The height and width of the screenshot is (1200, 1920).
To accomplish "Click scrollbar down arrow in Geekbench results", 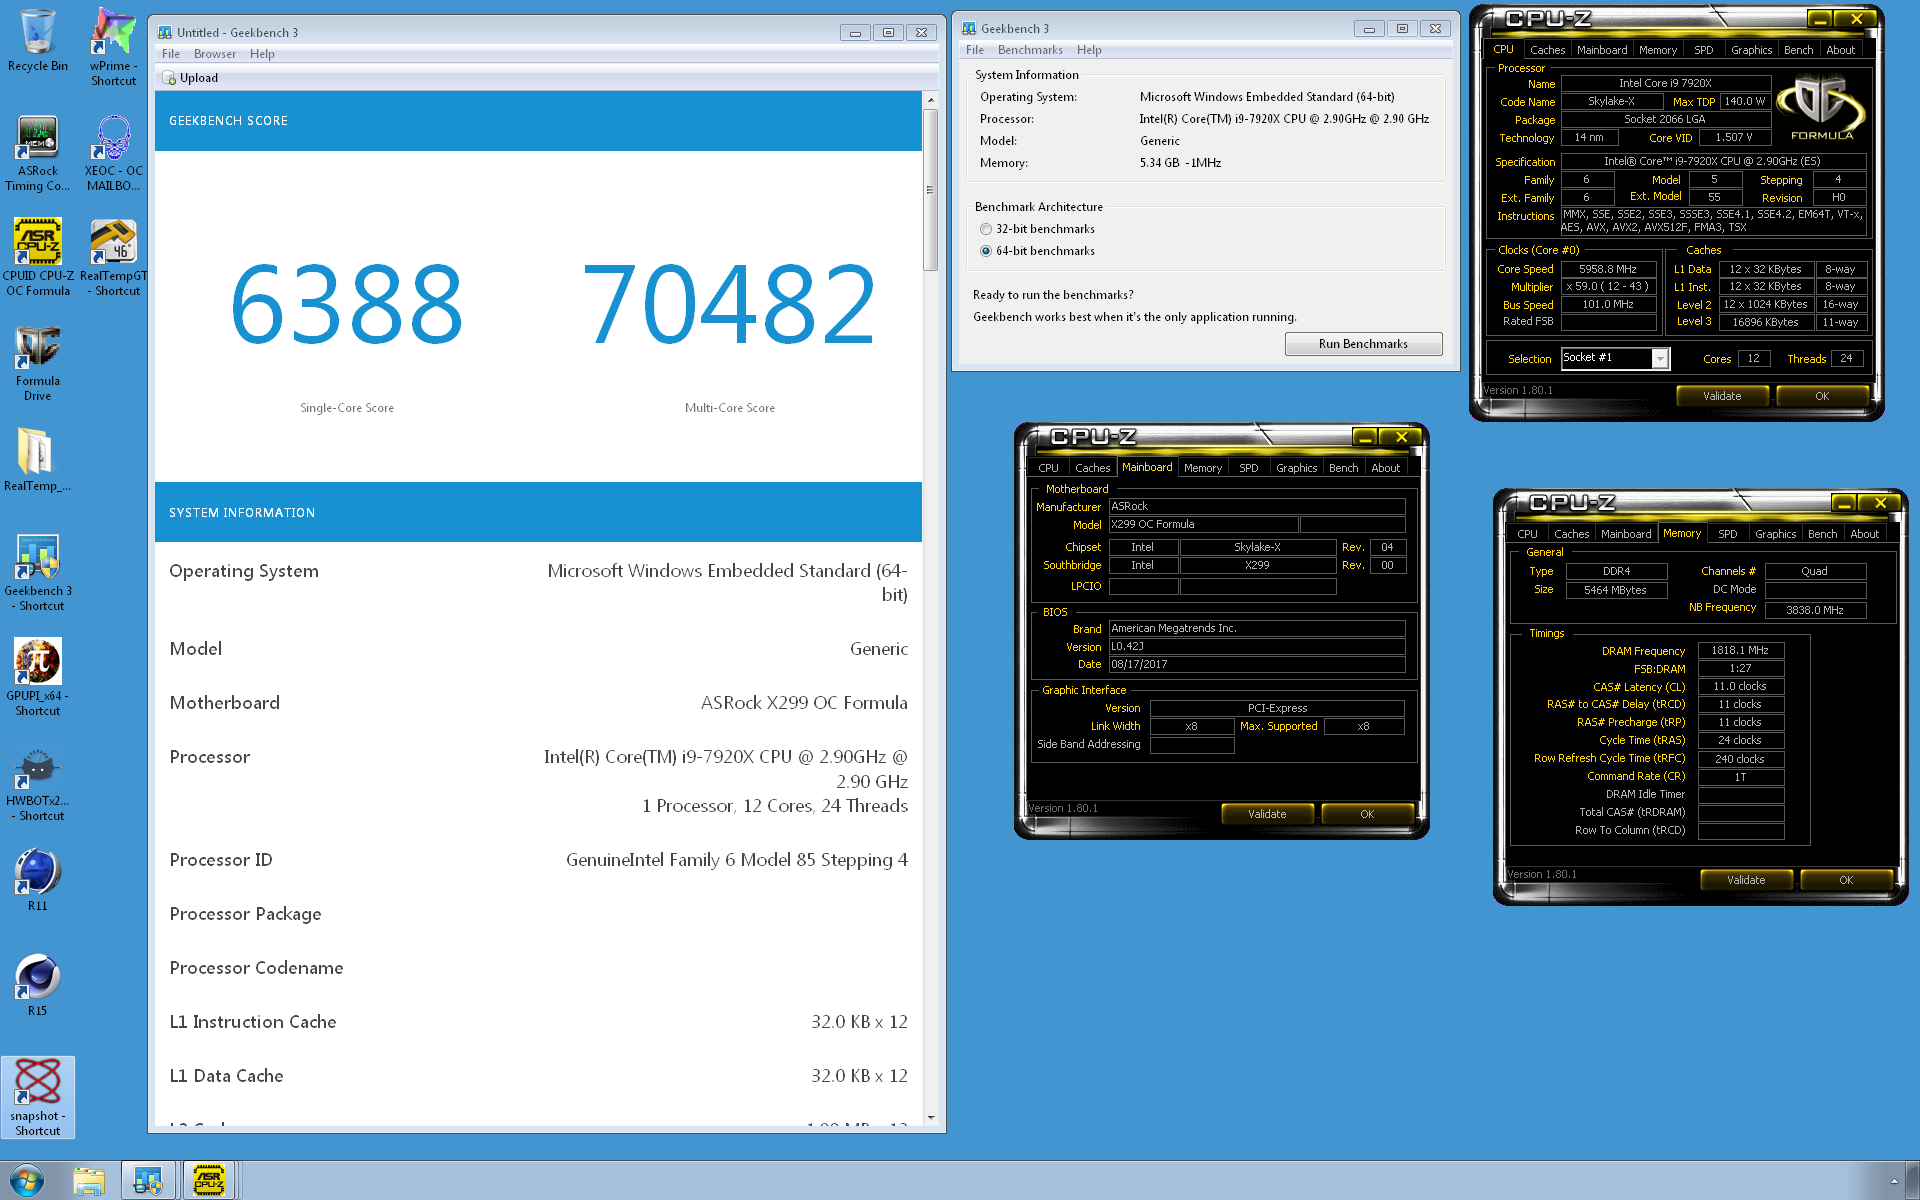I will click(x=931, y=1117).
